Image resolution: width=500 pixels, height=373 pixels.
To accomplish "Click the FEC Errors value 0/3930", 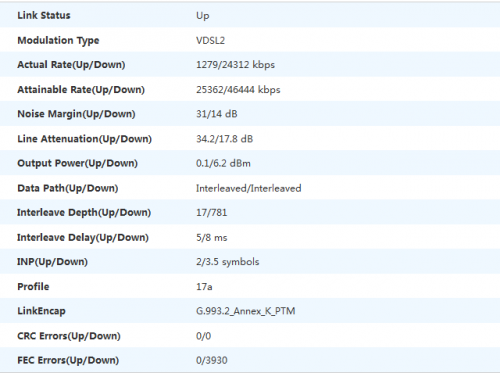I will [x=212, y=360].
